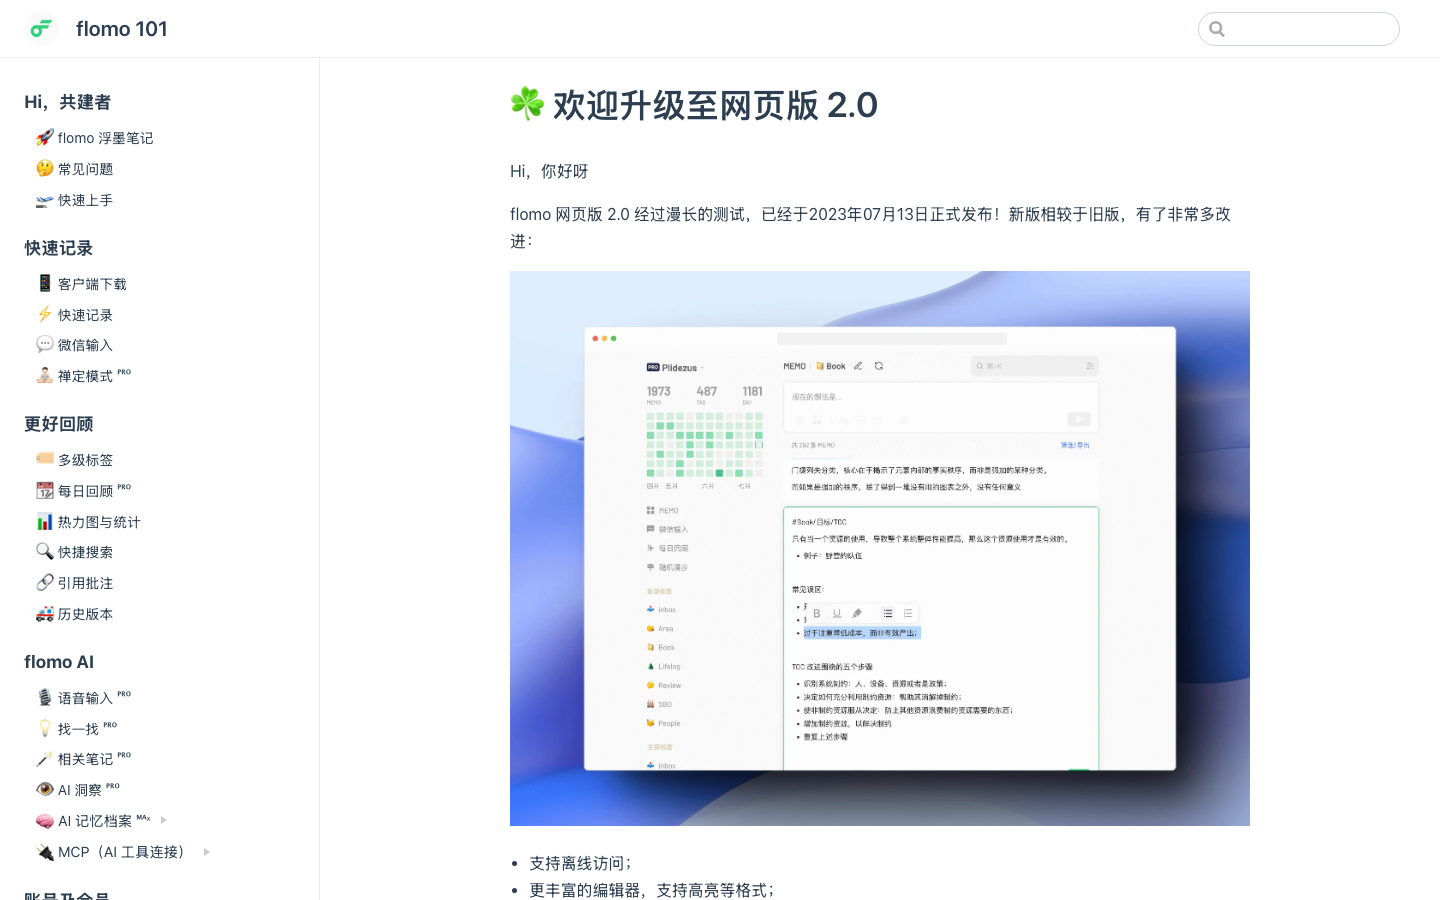The image size is (1440, 900).
Task: Click the lightning icon beside 快速记录
Action: pyautogui.click(x=44, y=315)
